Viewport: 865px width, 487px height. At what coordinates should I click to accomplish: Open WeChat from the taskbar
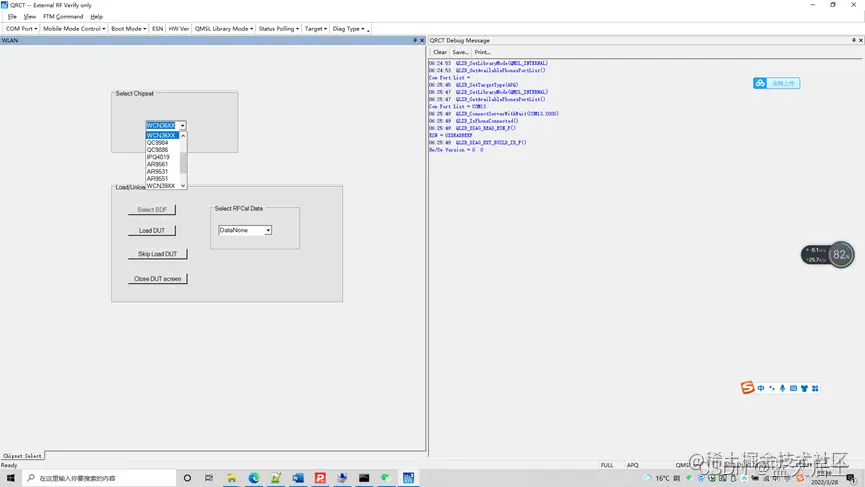pyautogui.click(x=386, y=478)
